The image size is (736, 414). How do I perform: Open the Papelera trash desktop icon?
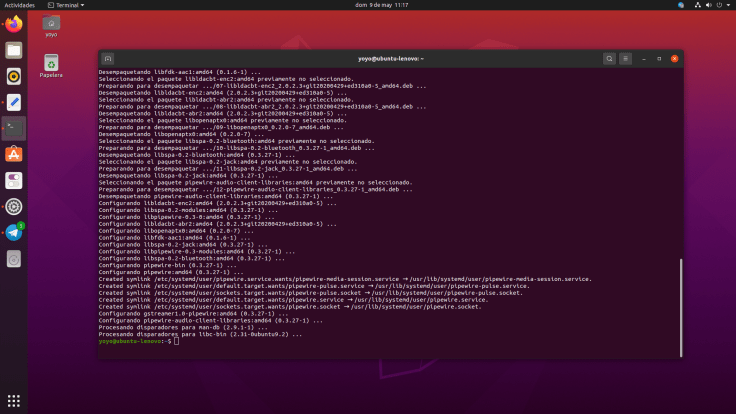coord(51,63)
